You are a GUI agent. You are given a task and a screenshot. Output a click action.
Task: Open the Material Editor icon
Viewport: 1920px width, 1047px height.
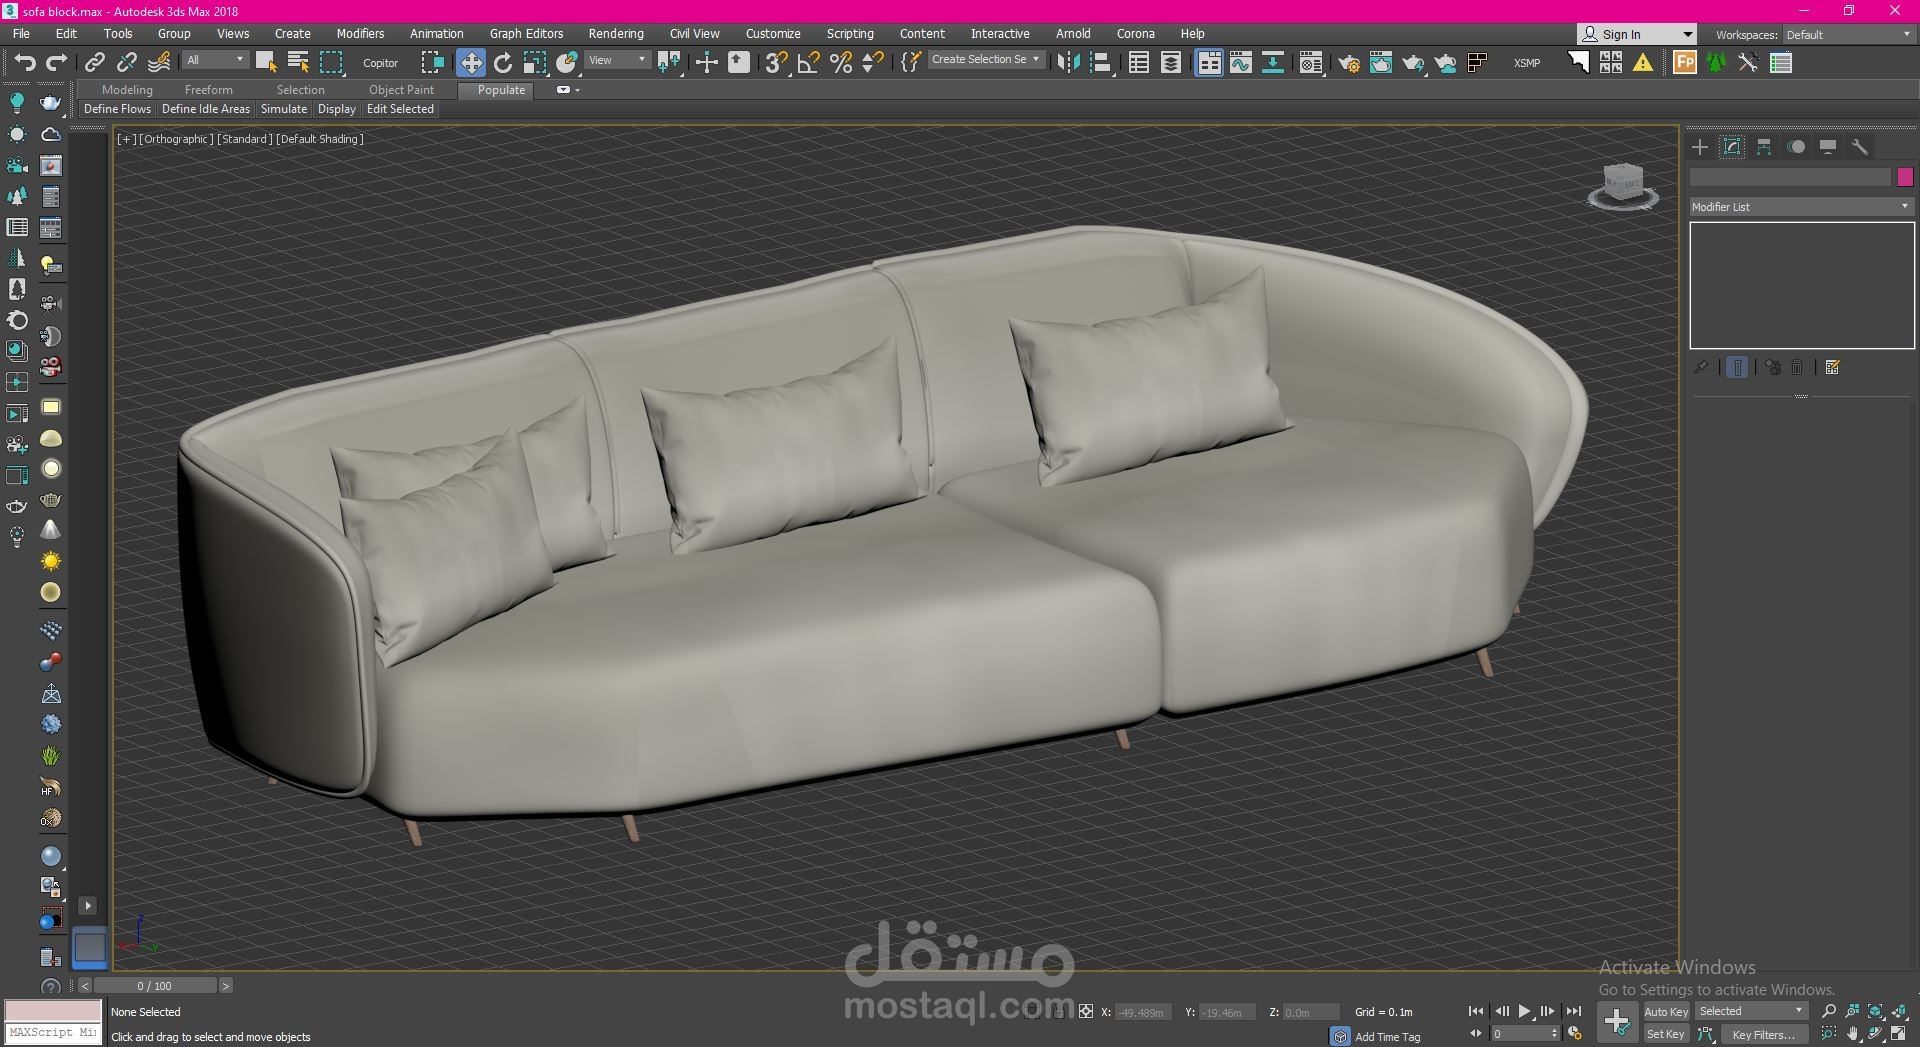click(1310, 63)
